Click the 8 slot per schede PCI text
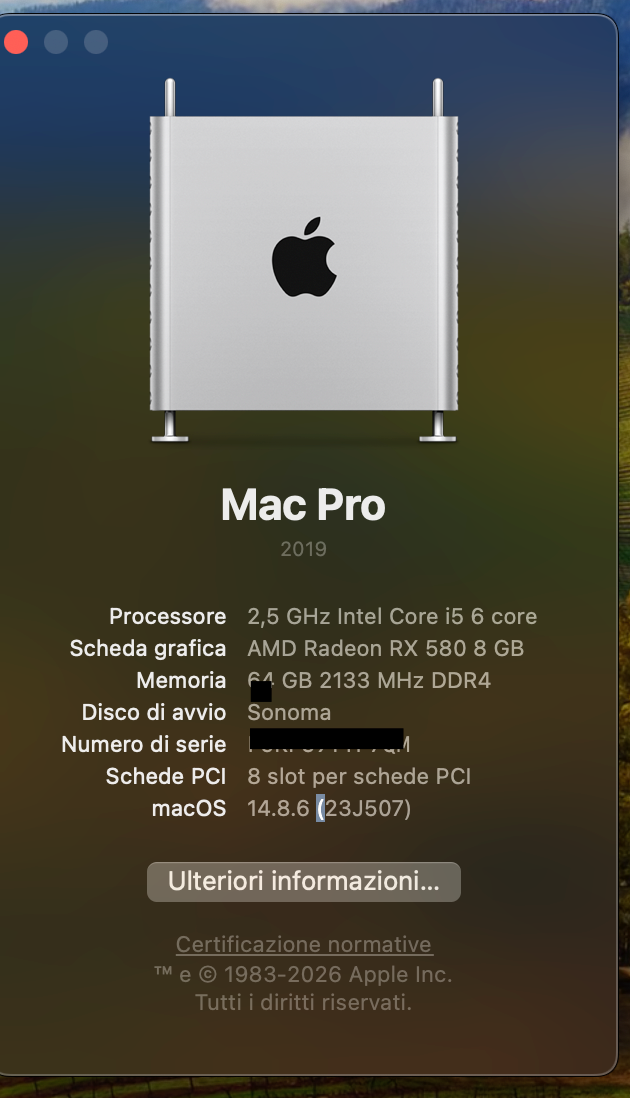Image resolution: width=630 pixels, height=1098 pixels. pyautogui.click(x=359, y=776)
